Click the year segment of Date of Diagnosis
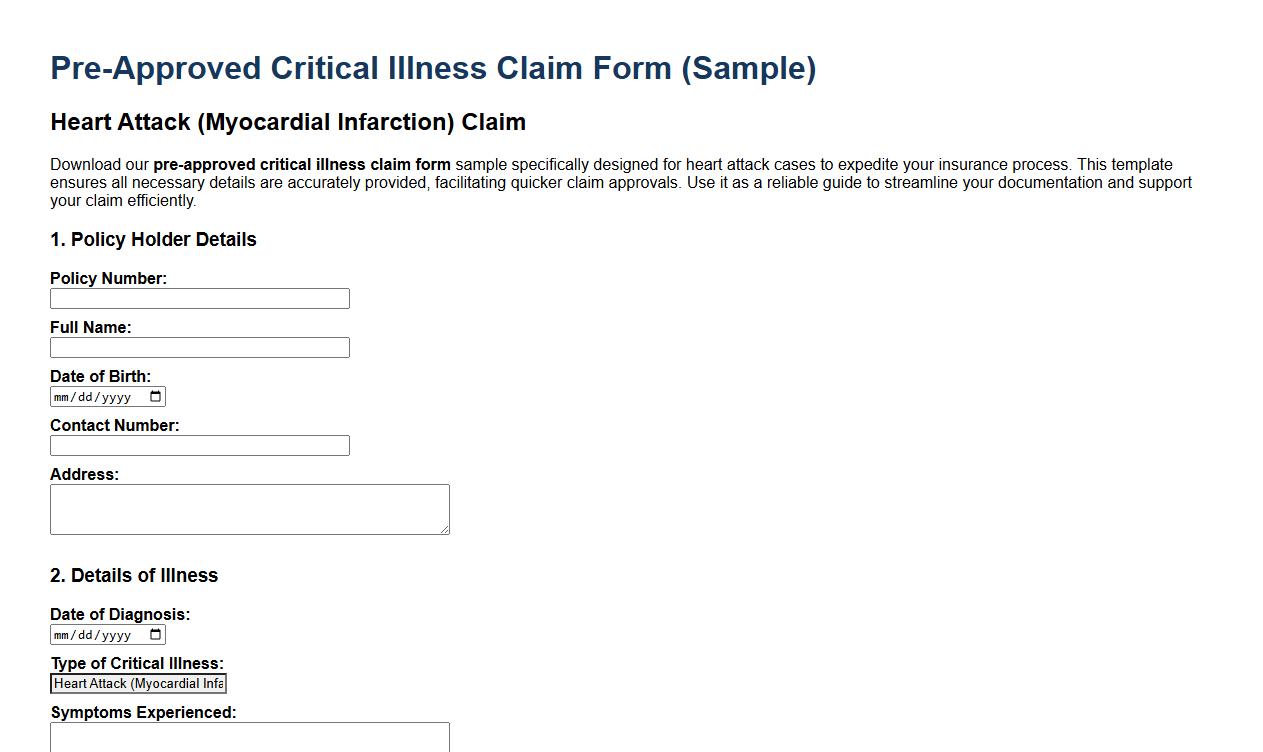Viewport: 1263px width, 752px height. [115, 634]
